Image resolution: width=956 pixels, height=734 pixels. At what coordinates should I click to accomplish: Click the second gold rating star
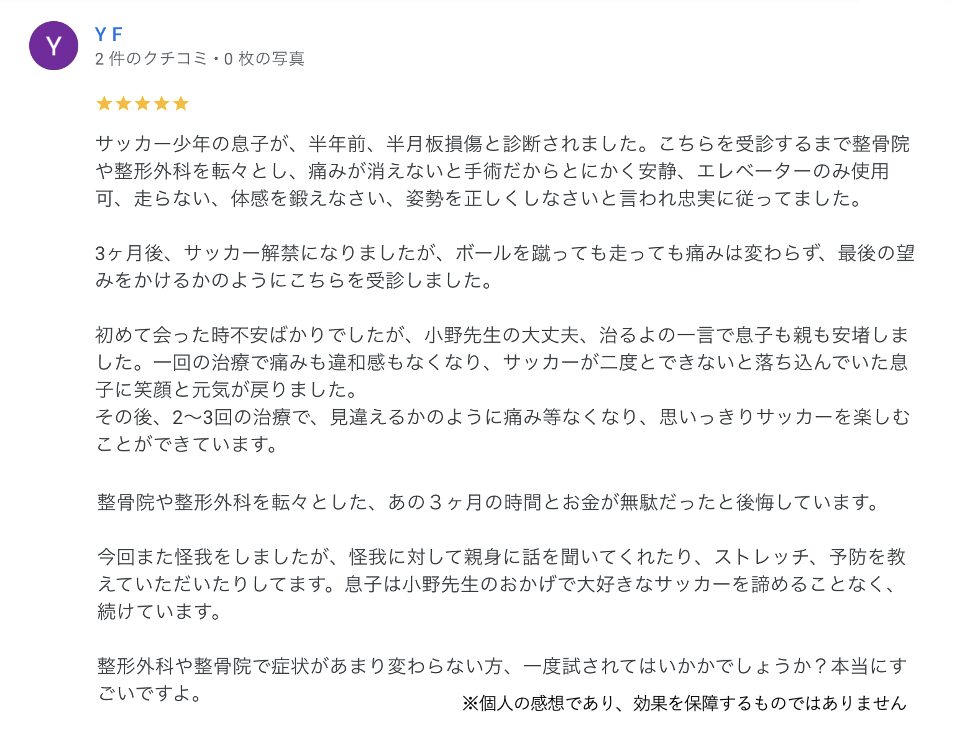coord(123,103)
